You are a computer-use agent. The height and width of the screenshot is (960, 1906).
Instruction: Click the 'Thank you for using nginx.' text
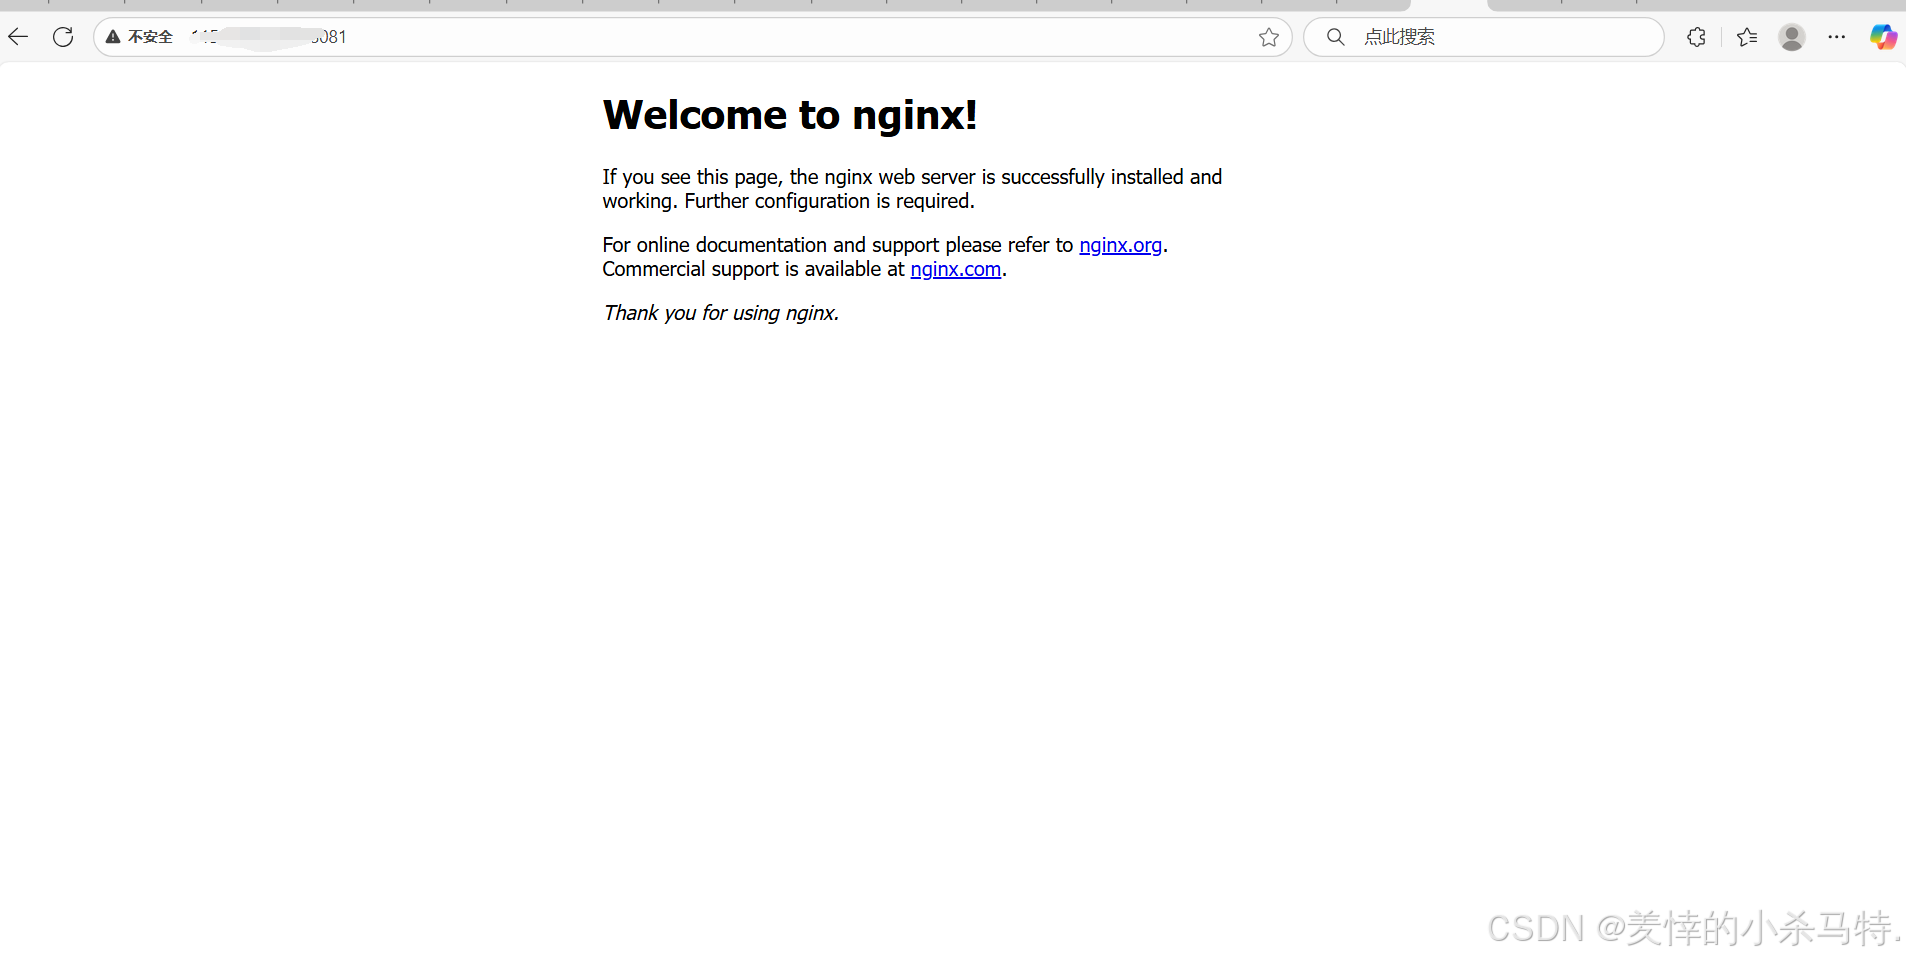pos(721,313)
